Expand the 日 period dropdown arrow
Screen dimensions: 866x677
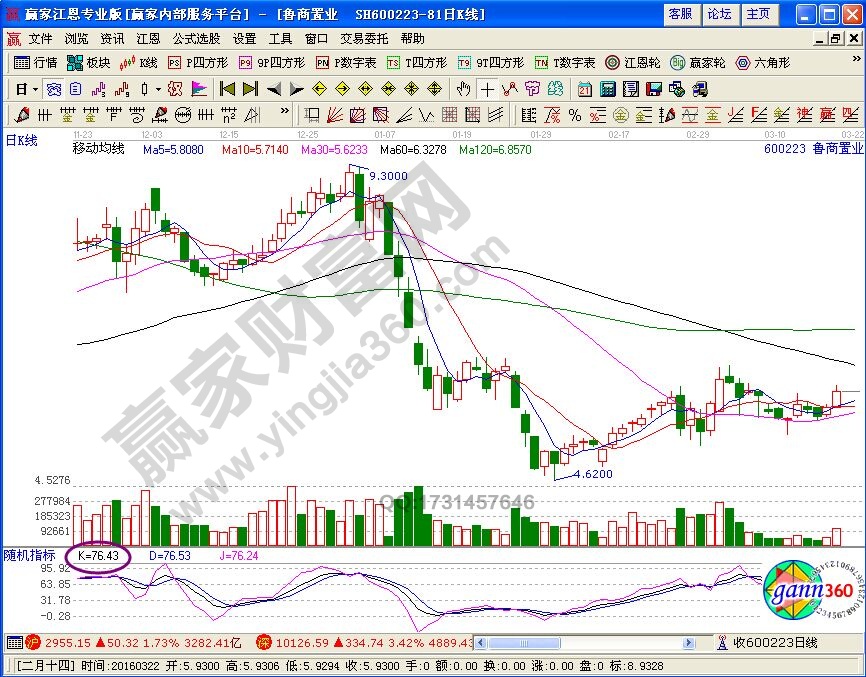point(35,89)
